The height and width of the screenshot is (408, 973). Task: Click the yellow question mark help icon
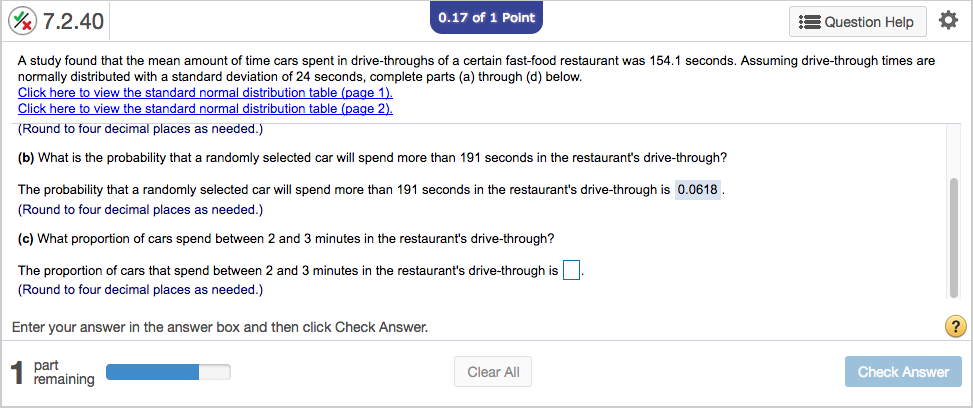coord(956,327)
